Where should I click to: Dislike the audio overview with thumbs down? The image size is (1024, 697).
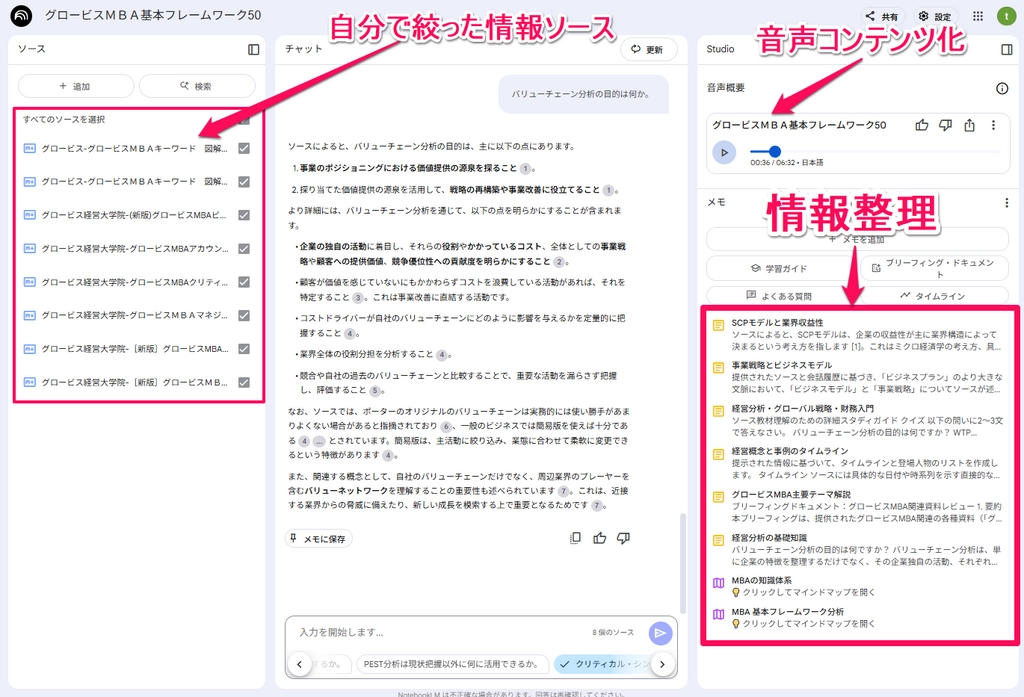click(945, 125)
